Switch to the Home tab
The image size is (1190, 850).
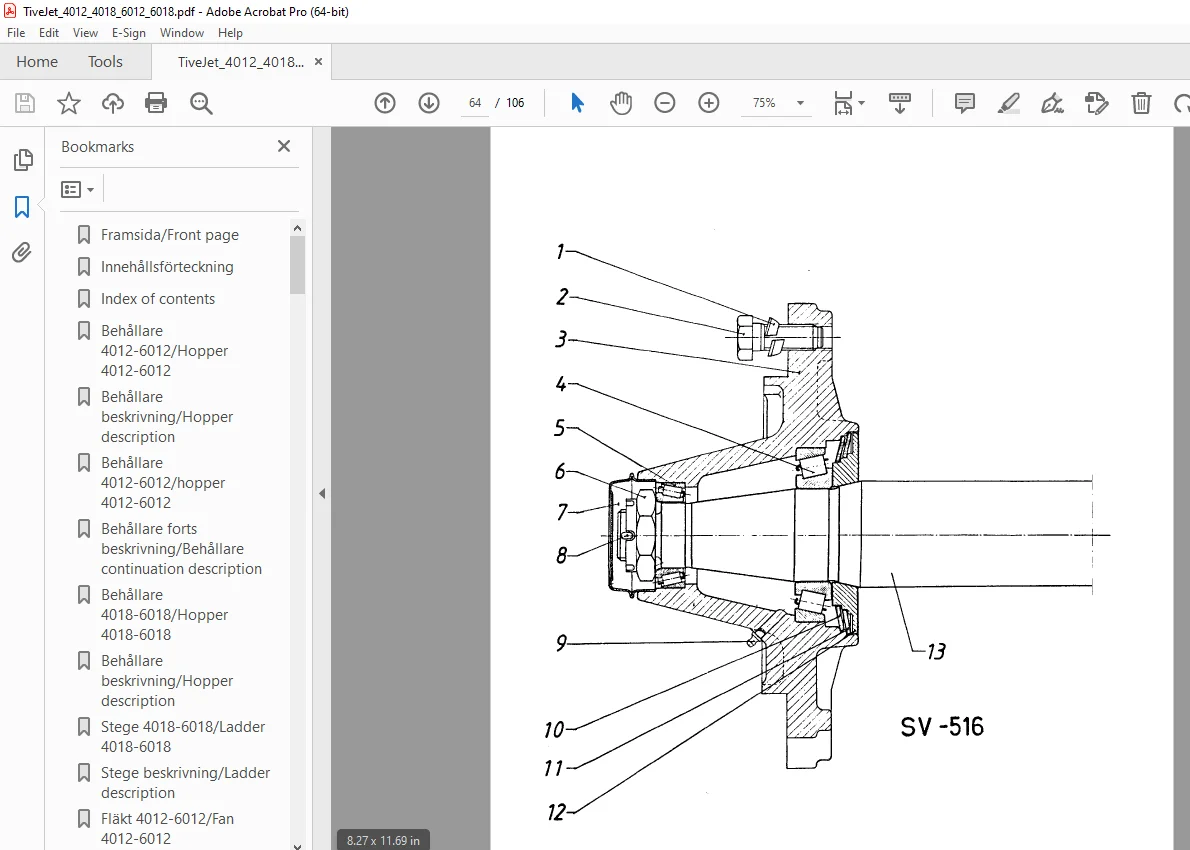click(x=37, y=61)
